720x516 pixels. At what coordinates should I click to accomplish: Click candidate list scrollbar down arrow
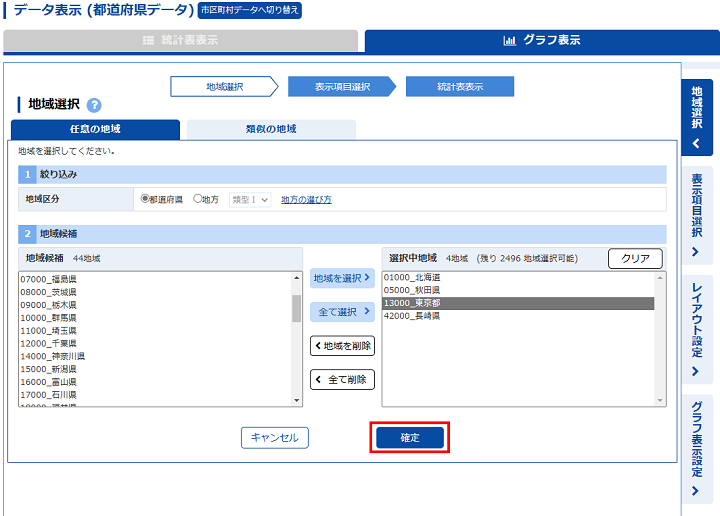click(x=297, y=401)
